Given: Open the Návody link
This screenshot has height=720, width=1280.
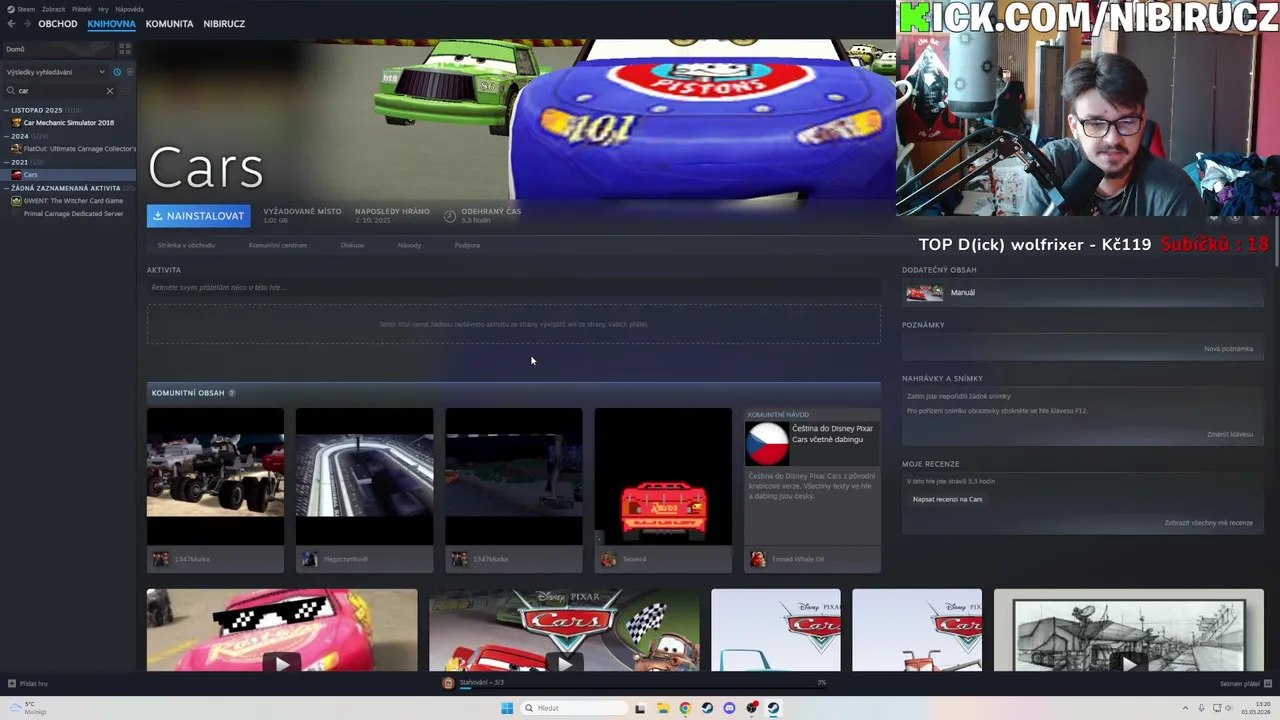Looking at the screenshot, I should tap(409, 245).
